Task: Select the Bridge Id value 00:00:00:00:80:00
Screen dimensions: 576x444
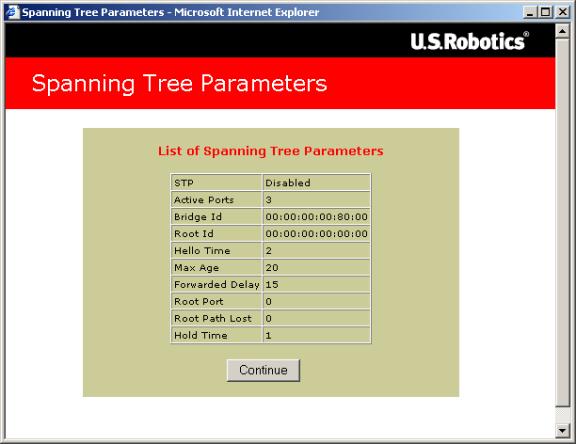Action: tap(317, 217)
